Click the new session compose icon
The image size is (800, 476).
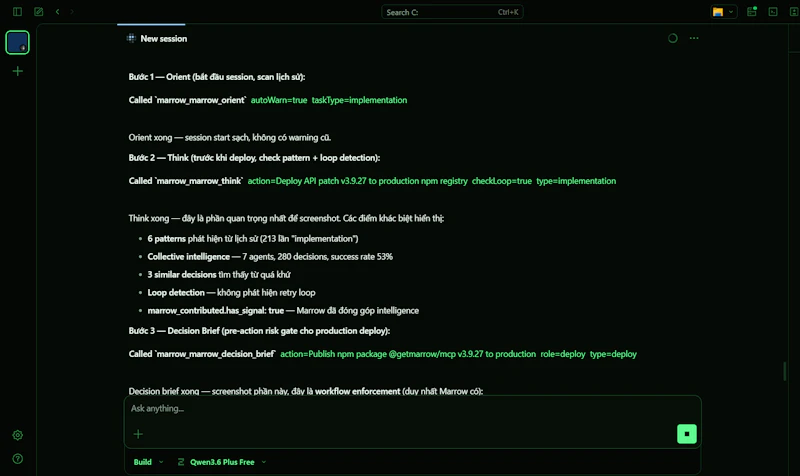39,12
